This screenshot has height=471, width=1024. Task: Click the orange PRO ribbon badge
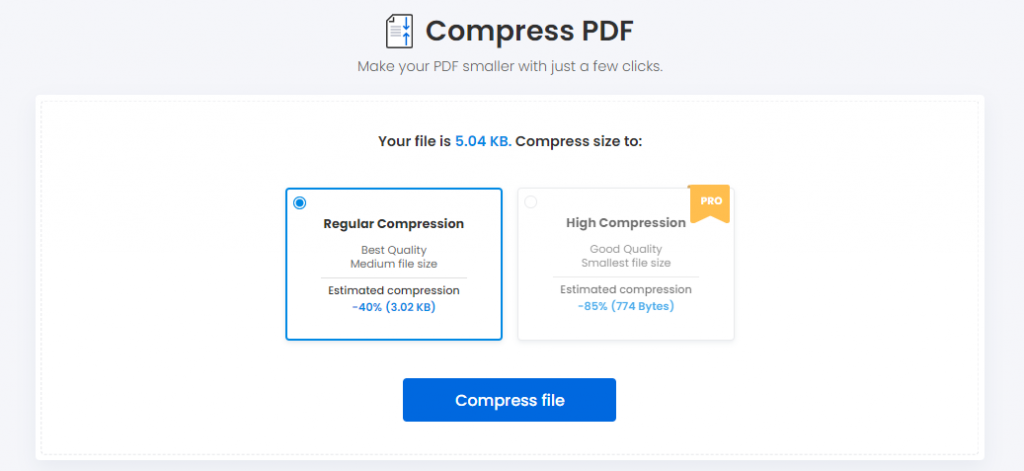710,201
